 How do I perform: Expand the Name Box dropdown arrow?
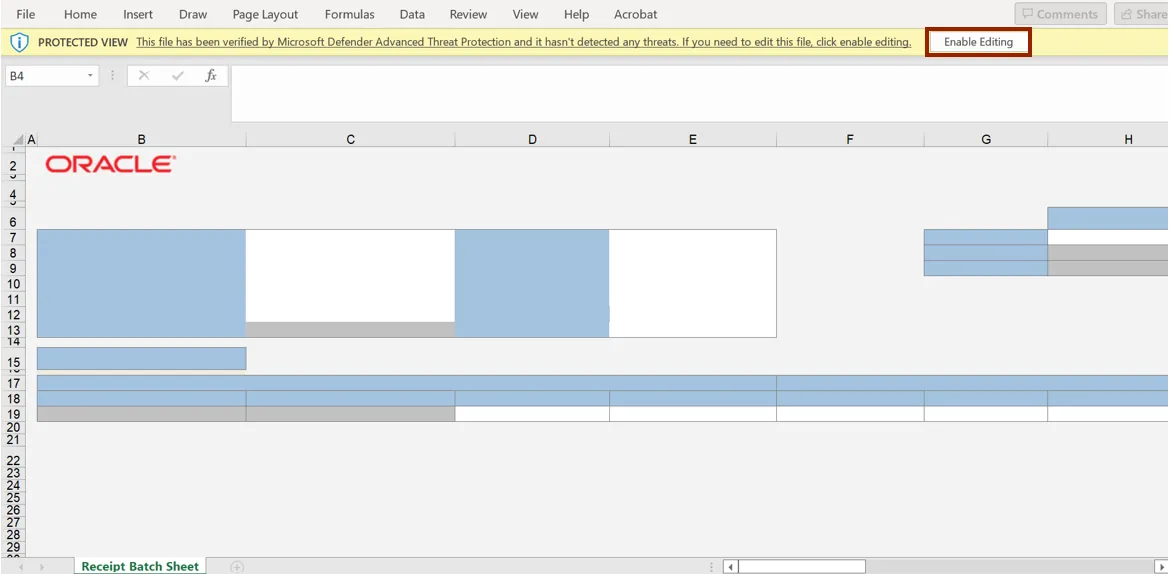(x=90, y=75)
